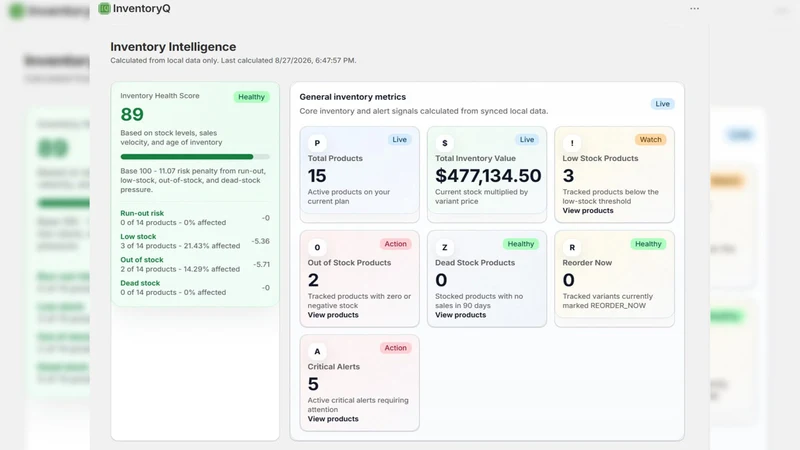Viewport: 800px width, 450px height.
Task: Click View products under Out of Stock Products
Action: [333, 315]
